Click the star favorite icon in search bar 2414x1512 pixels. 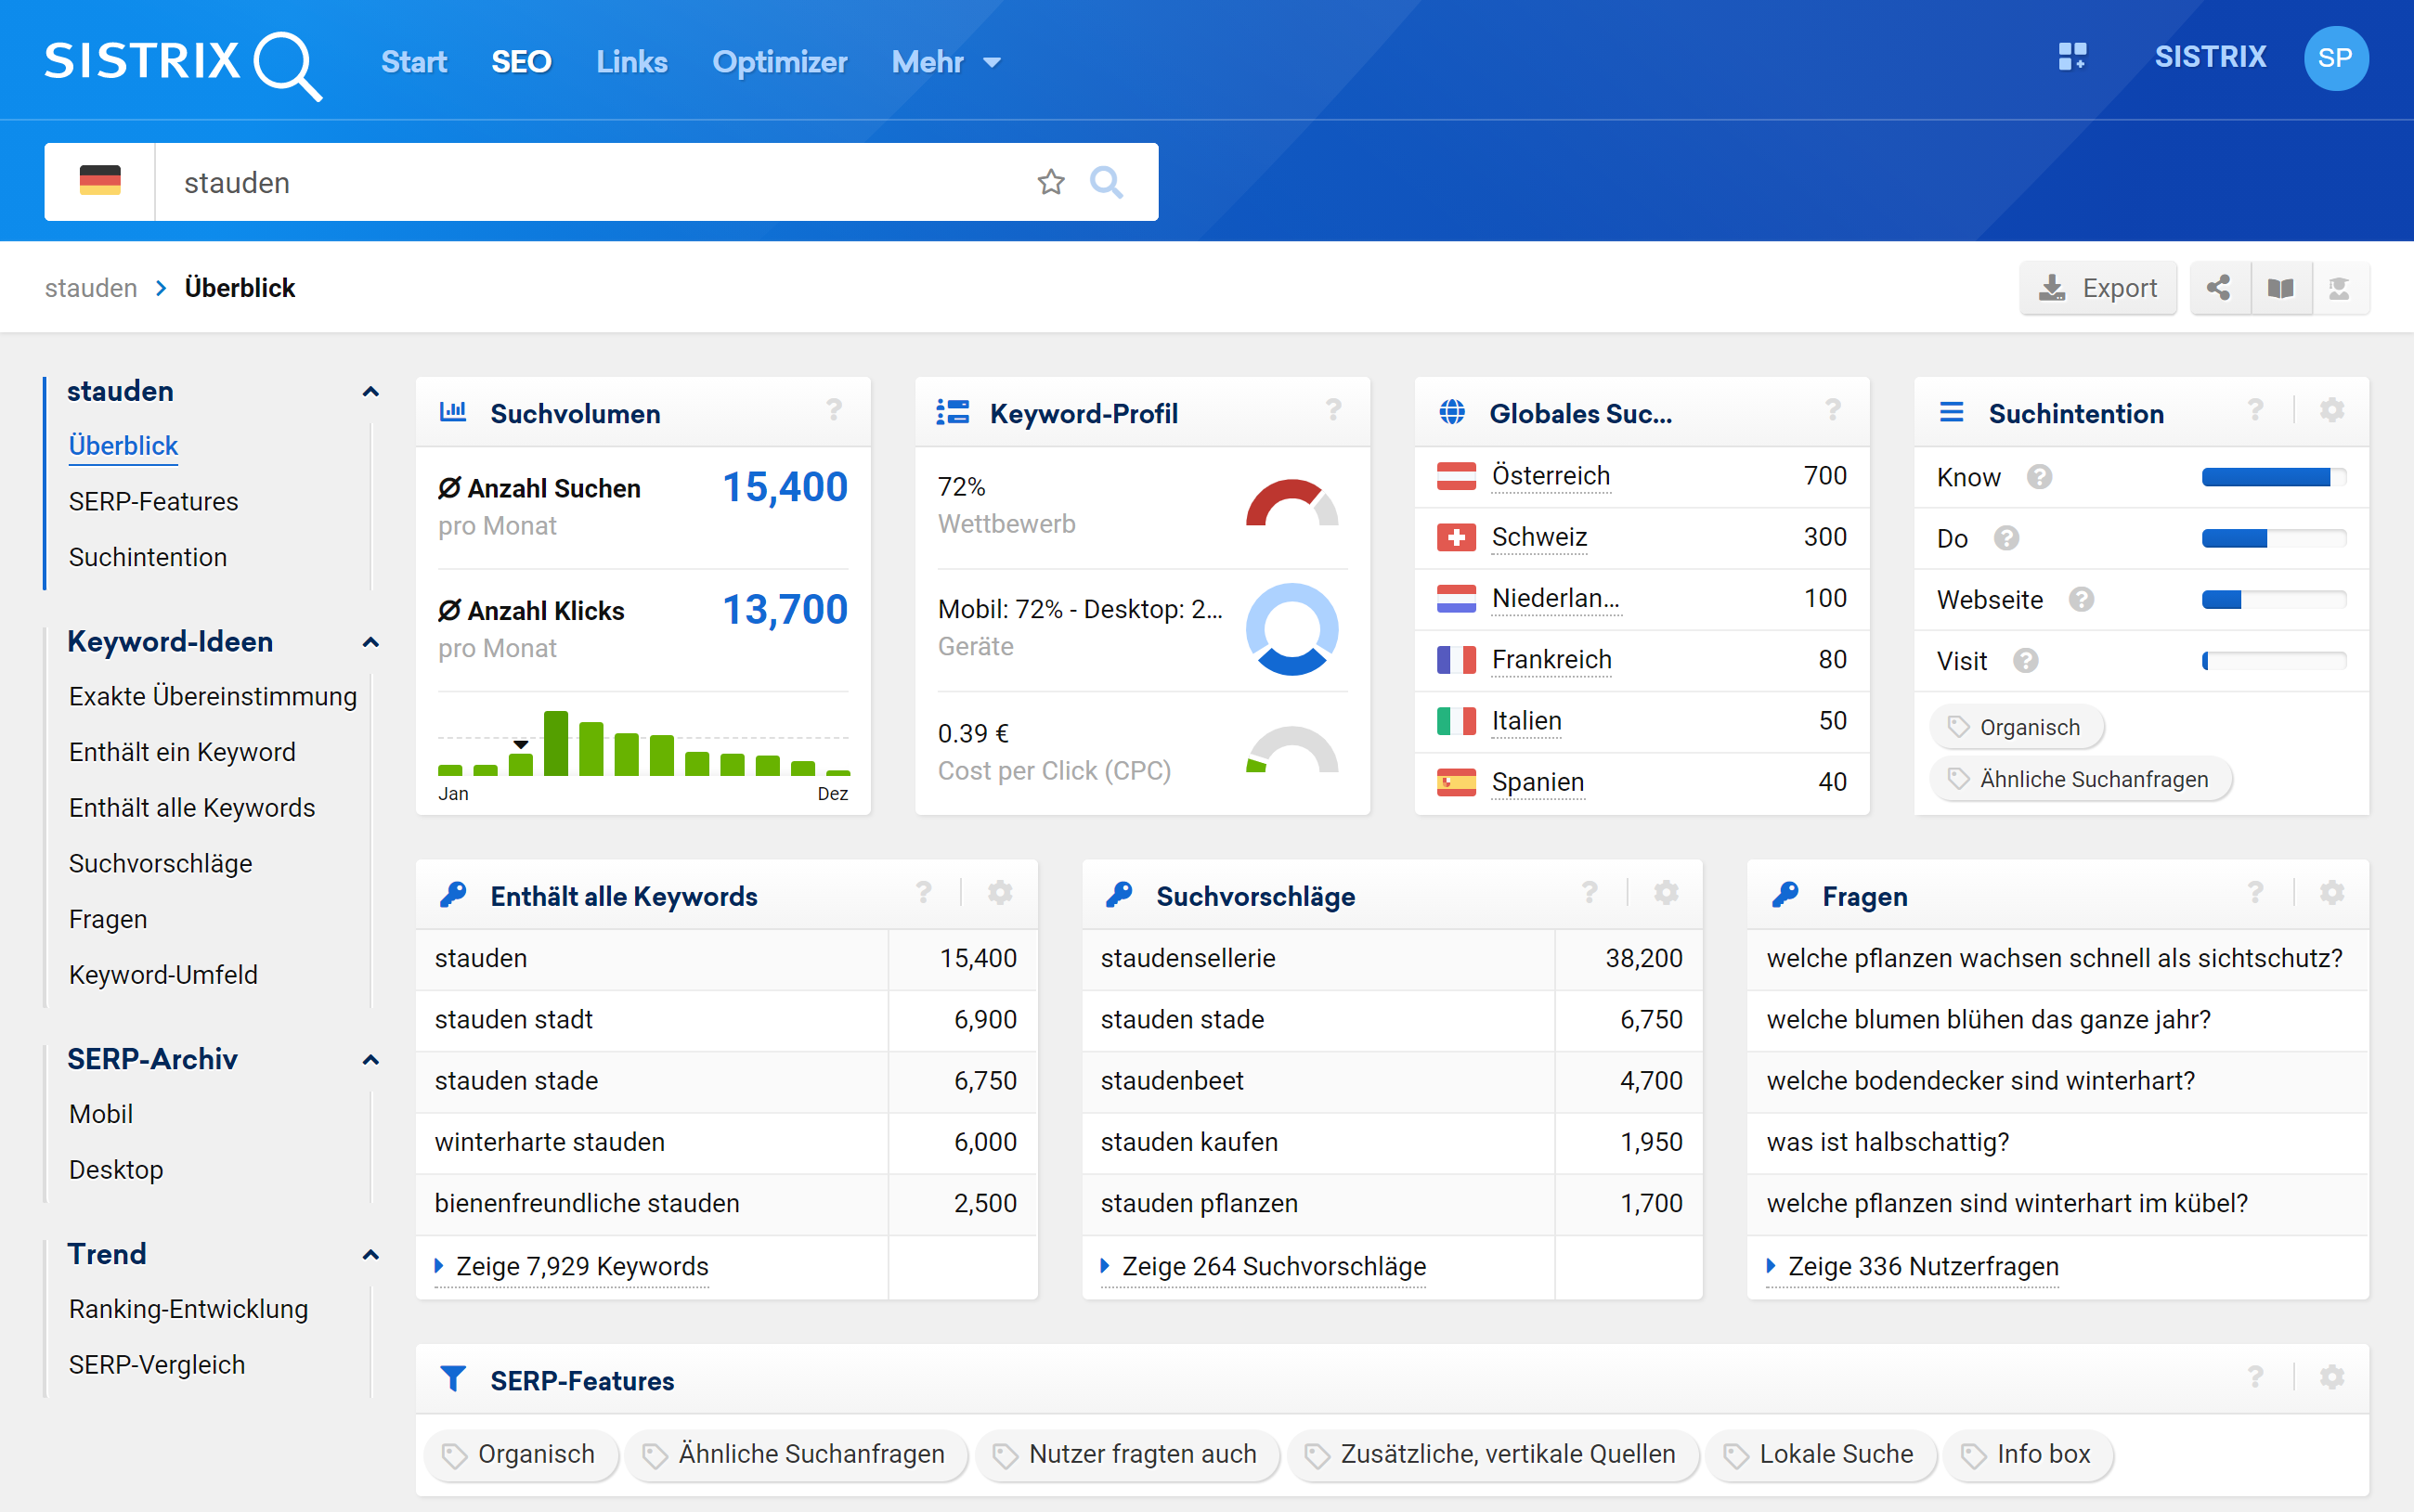1050,182
